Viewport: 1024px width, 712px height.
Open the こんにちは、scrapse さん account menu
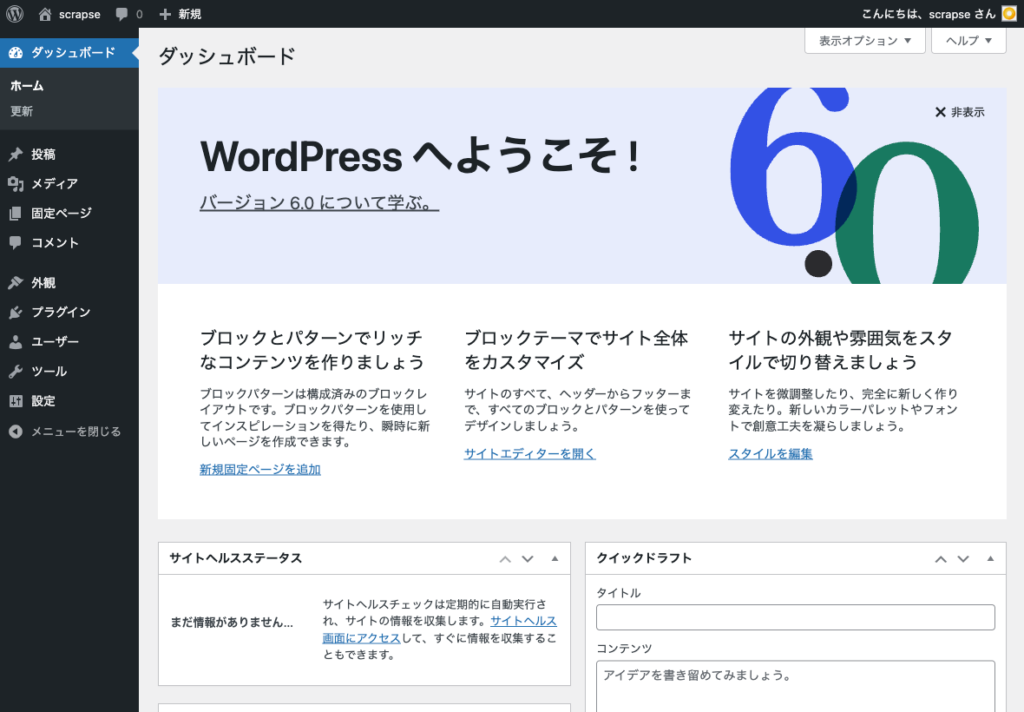pos(938,14)
